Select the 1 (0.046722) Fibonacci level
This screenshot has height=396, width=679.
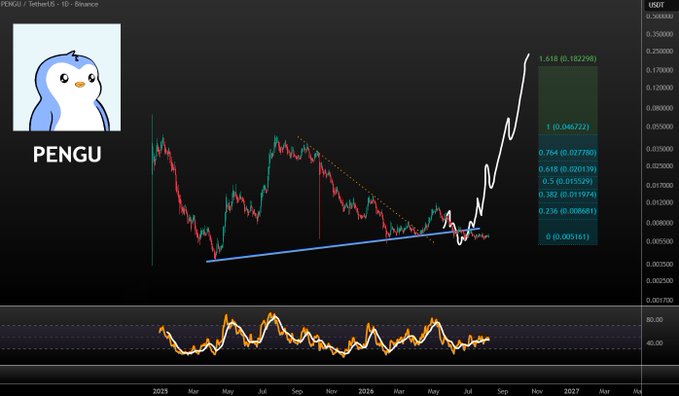(567, 127)
